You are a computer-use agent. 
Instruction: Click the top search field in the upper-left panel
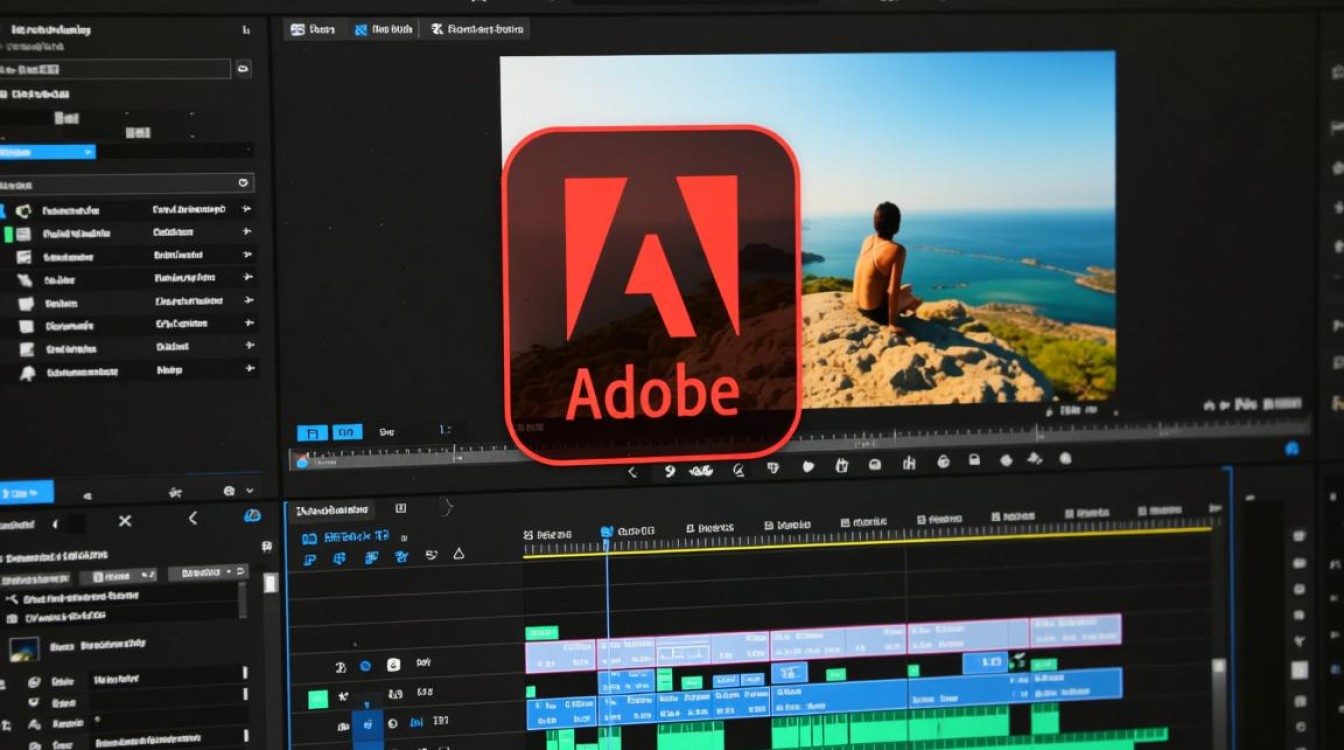pyautogui.click(x=116, y=69)
